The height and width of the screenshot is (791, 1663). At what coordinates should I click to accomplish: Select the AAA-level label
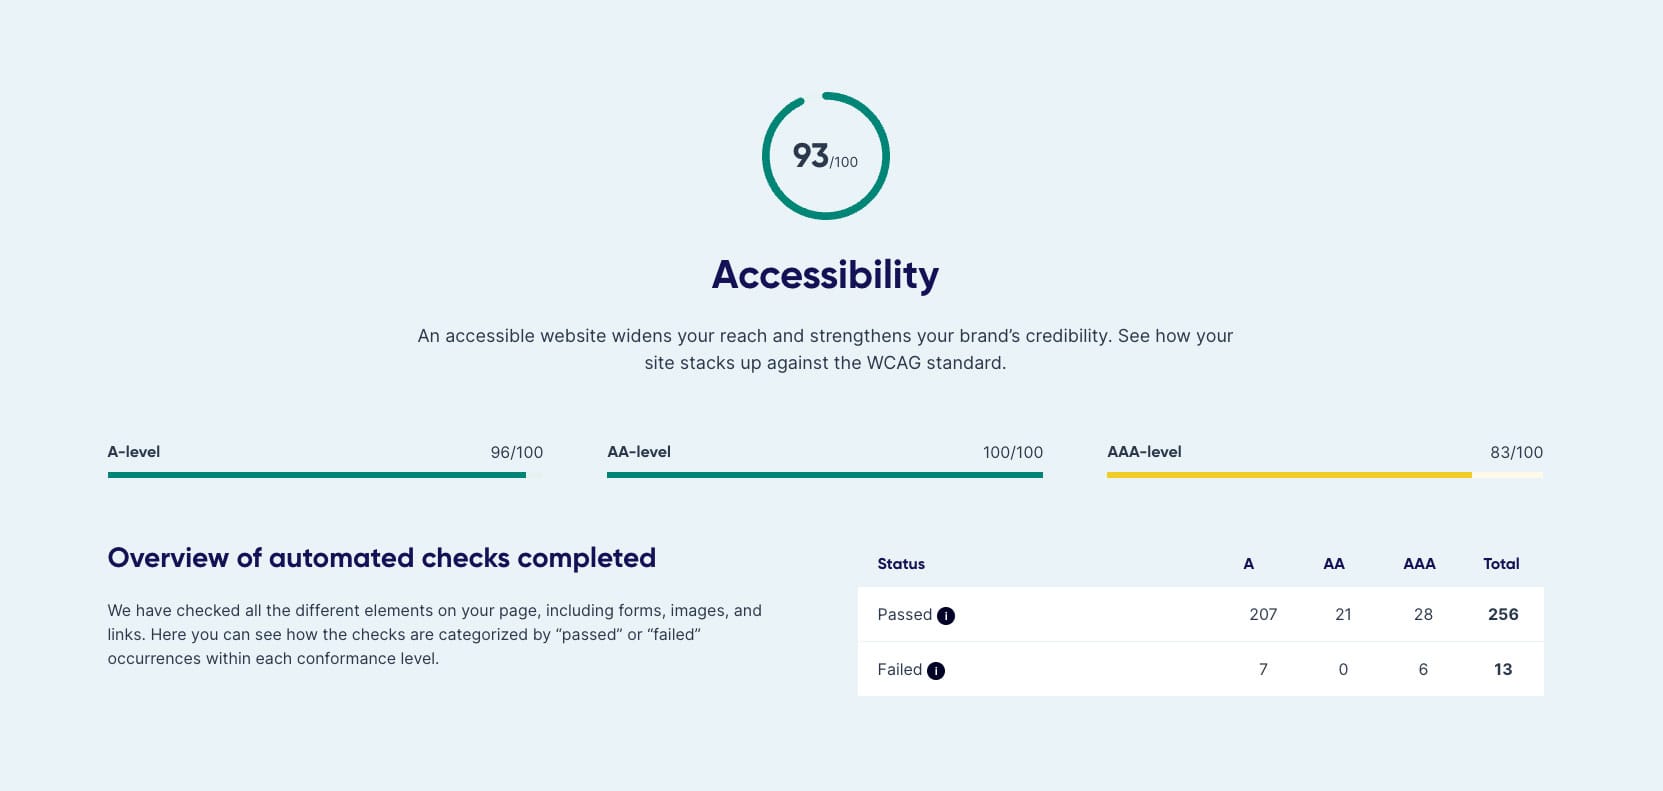pyautogui.click(x=1144, y=452)
